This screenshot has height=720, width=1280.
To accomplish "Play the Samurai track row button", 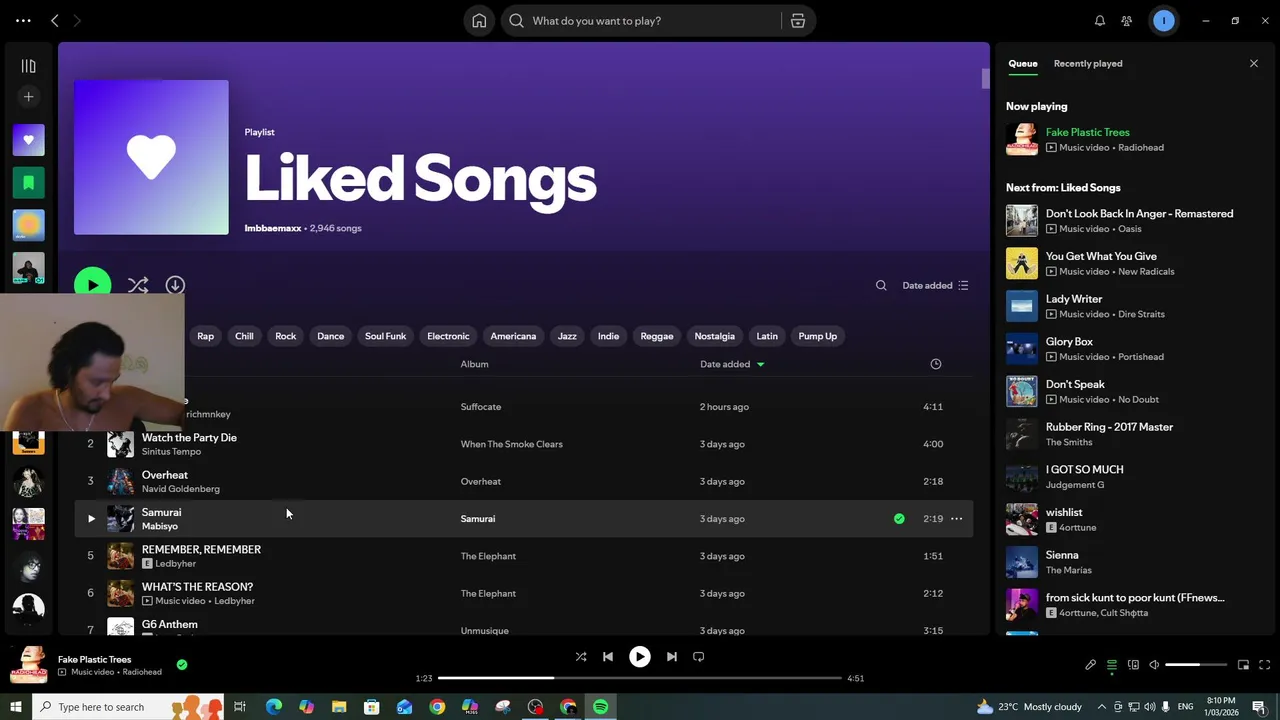I will click(x=91, y=519).
